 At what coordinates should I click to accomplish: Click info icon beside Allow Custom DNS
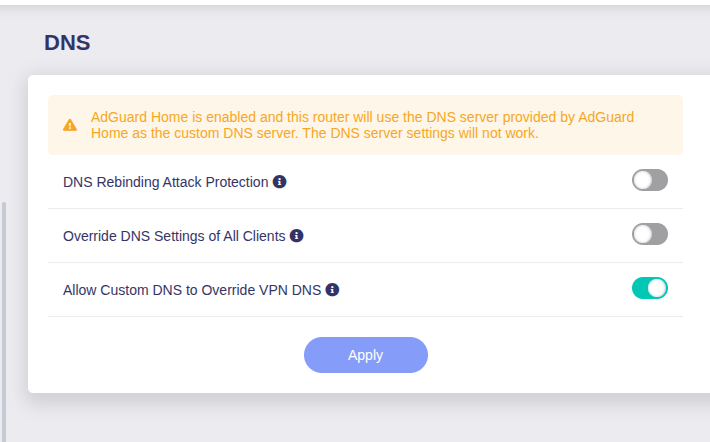[x=333, y=290]
